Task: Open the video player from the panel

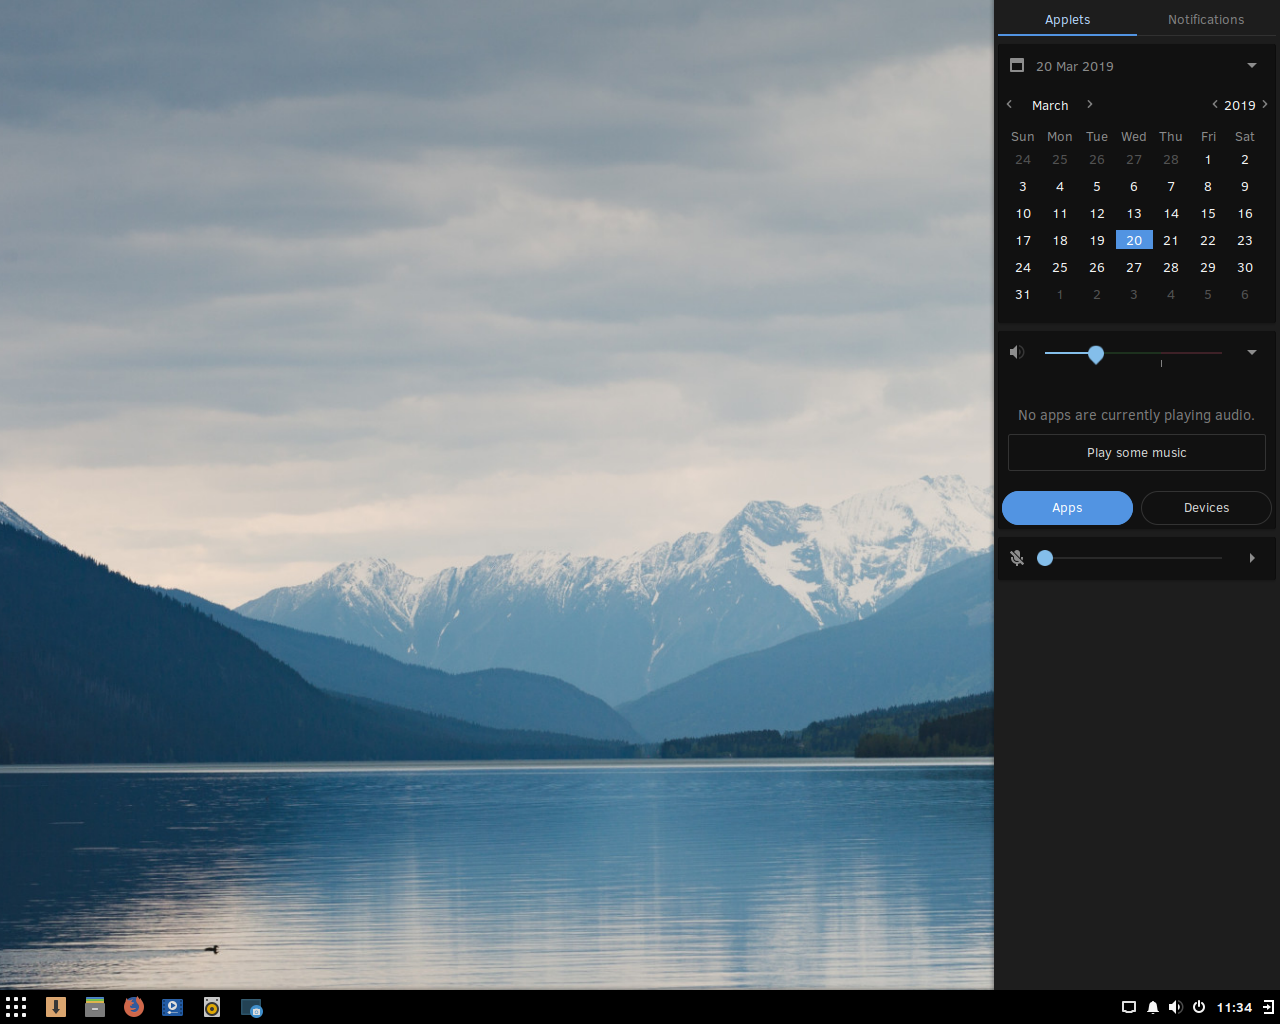Action: click(x=173, y=1007)
